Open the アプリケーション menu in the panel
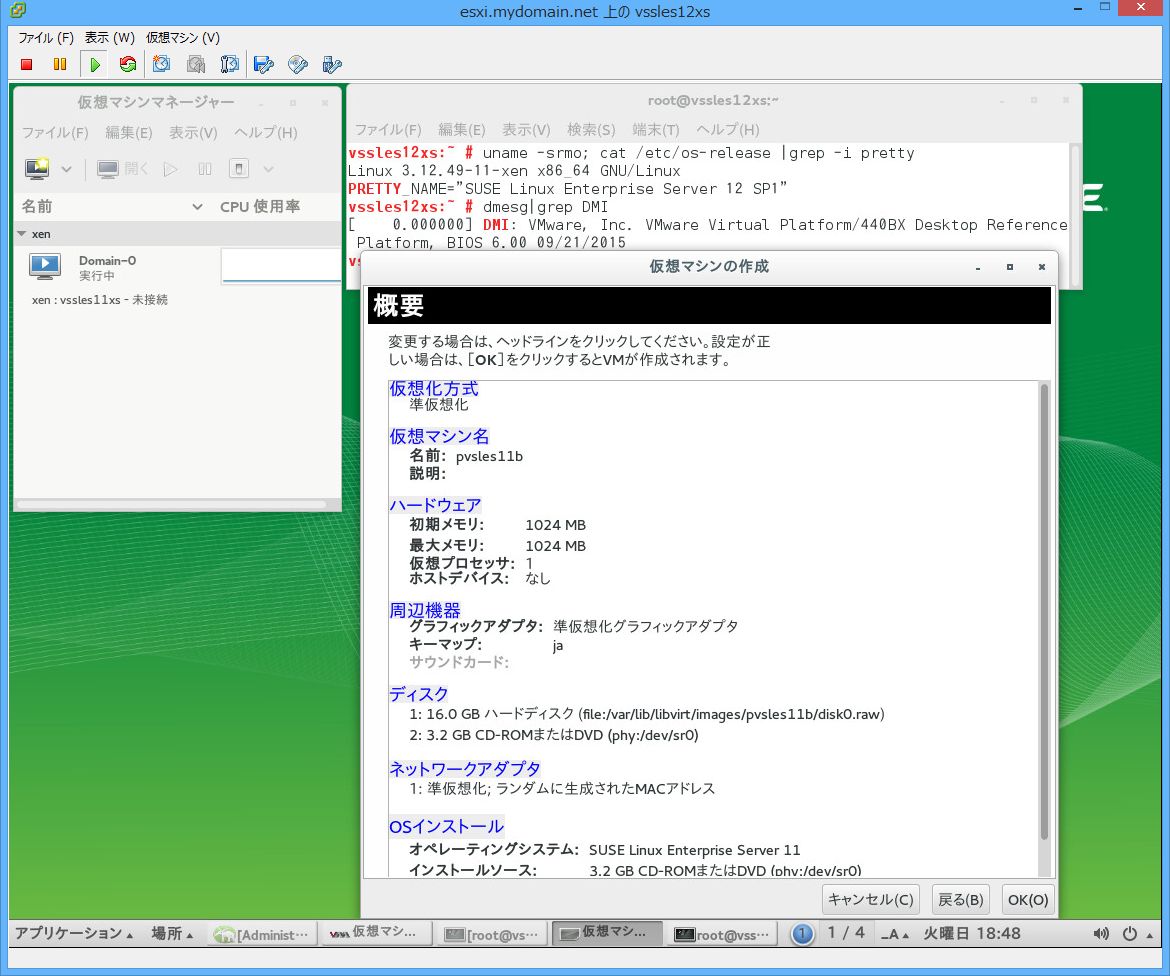Screen dimensions: 1170x976 73,933
